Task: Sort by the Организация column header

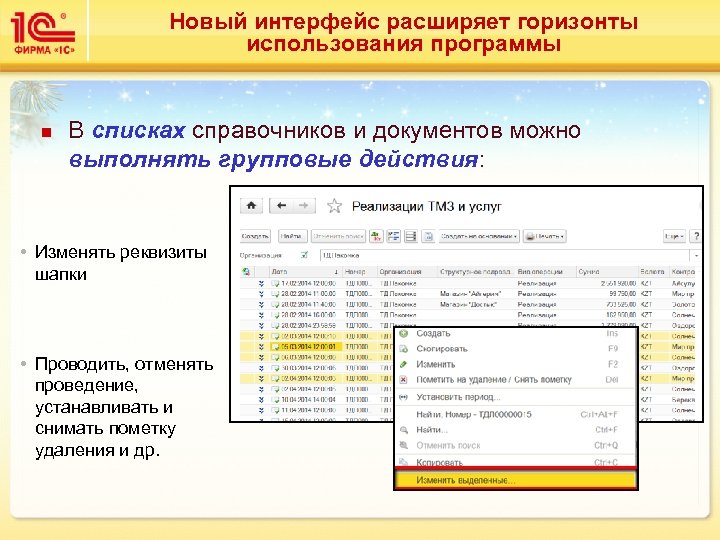Action: pos(407,272)
